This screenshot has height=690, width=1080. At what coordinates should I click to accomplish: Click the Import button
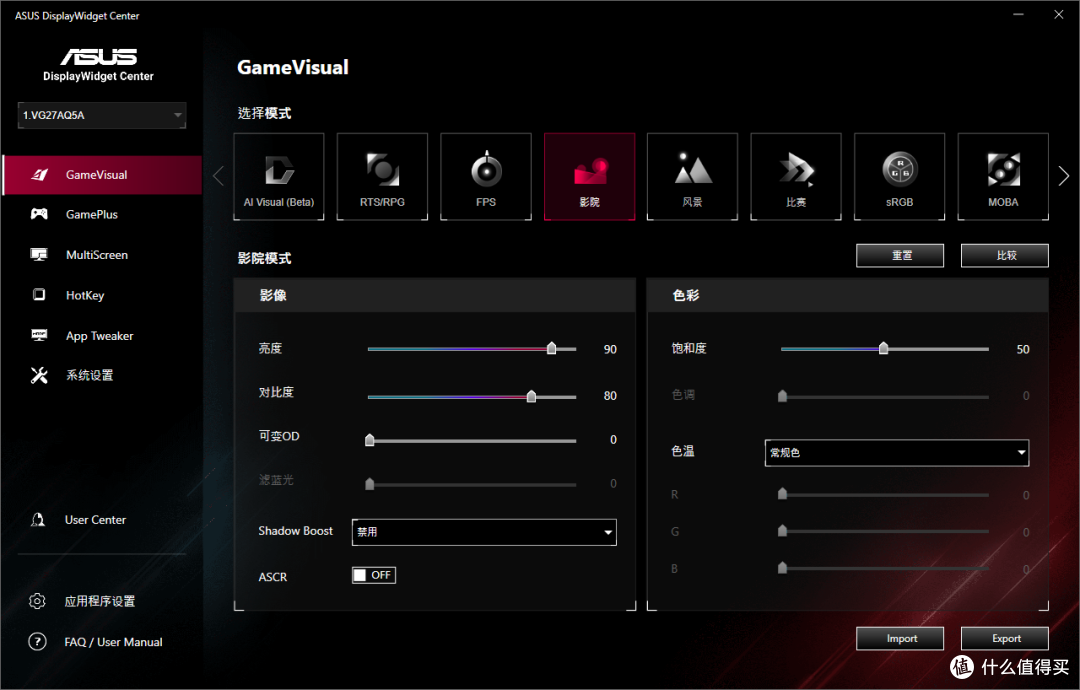(900, 638)
